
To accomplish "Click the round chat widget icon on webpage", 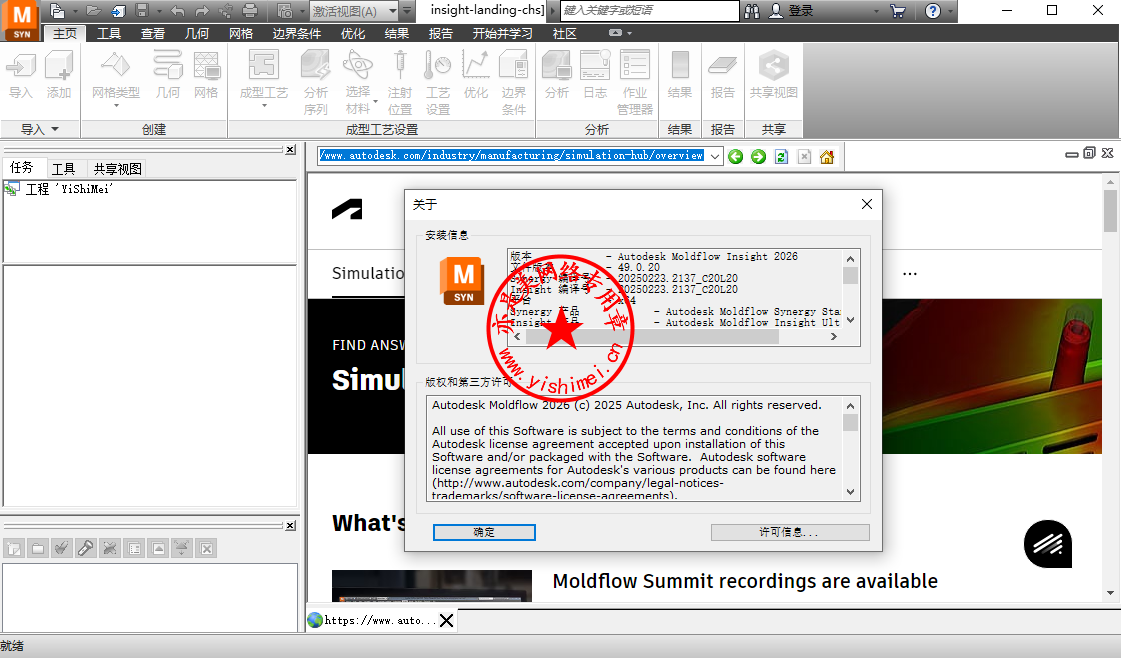I will click(1047, 544).
